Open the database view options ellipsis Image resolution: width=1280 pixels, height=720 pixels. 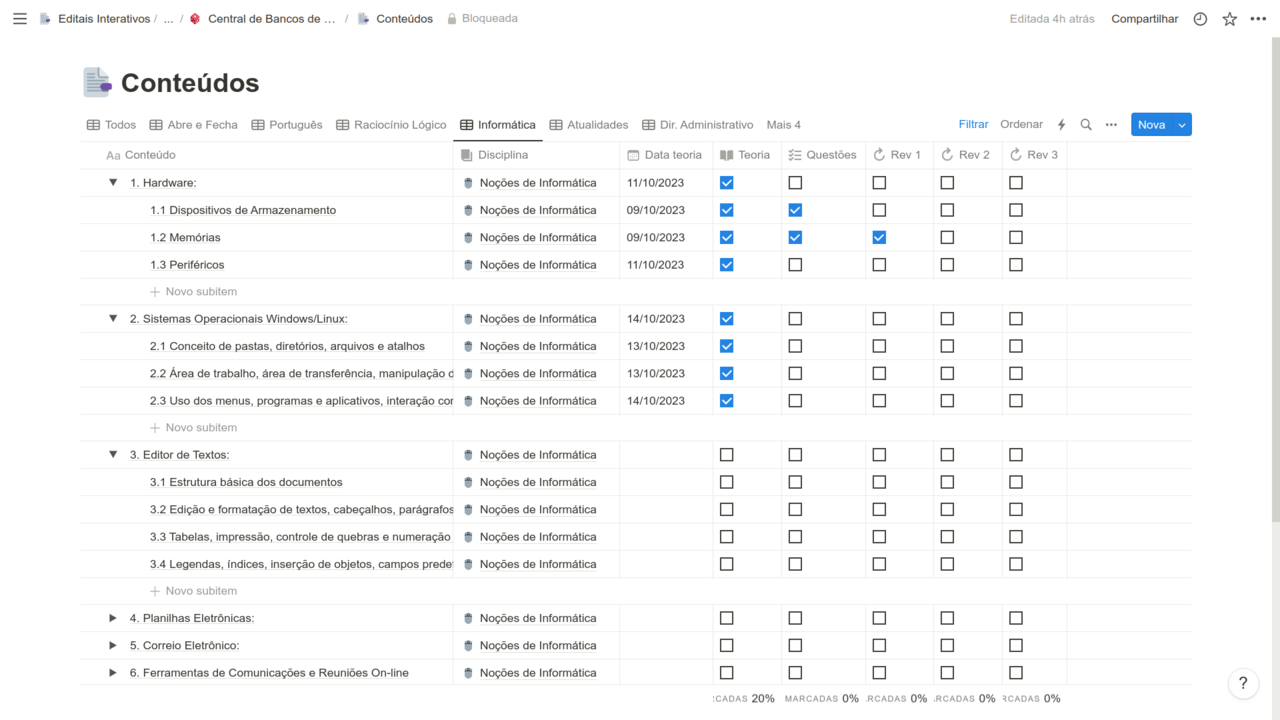pyautogui.click(x=1111, y=125)
